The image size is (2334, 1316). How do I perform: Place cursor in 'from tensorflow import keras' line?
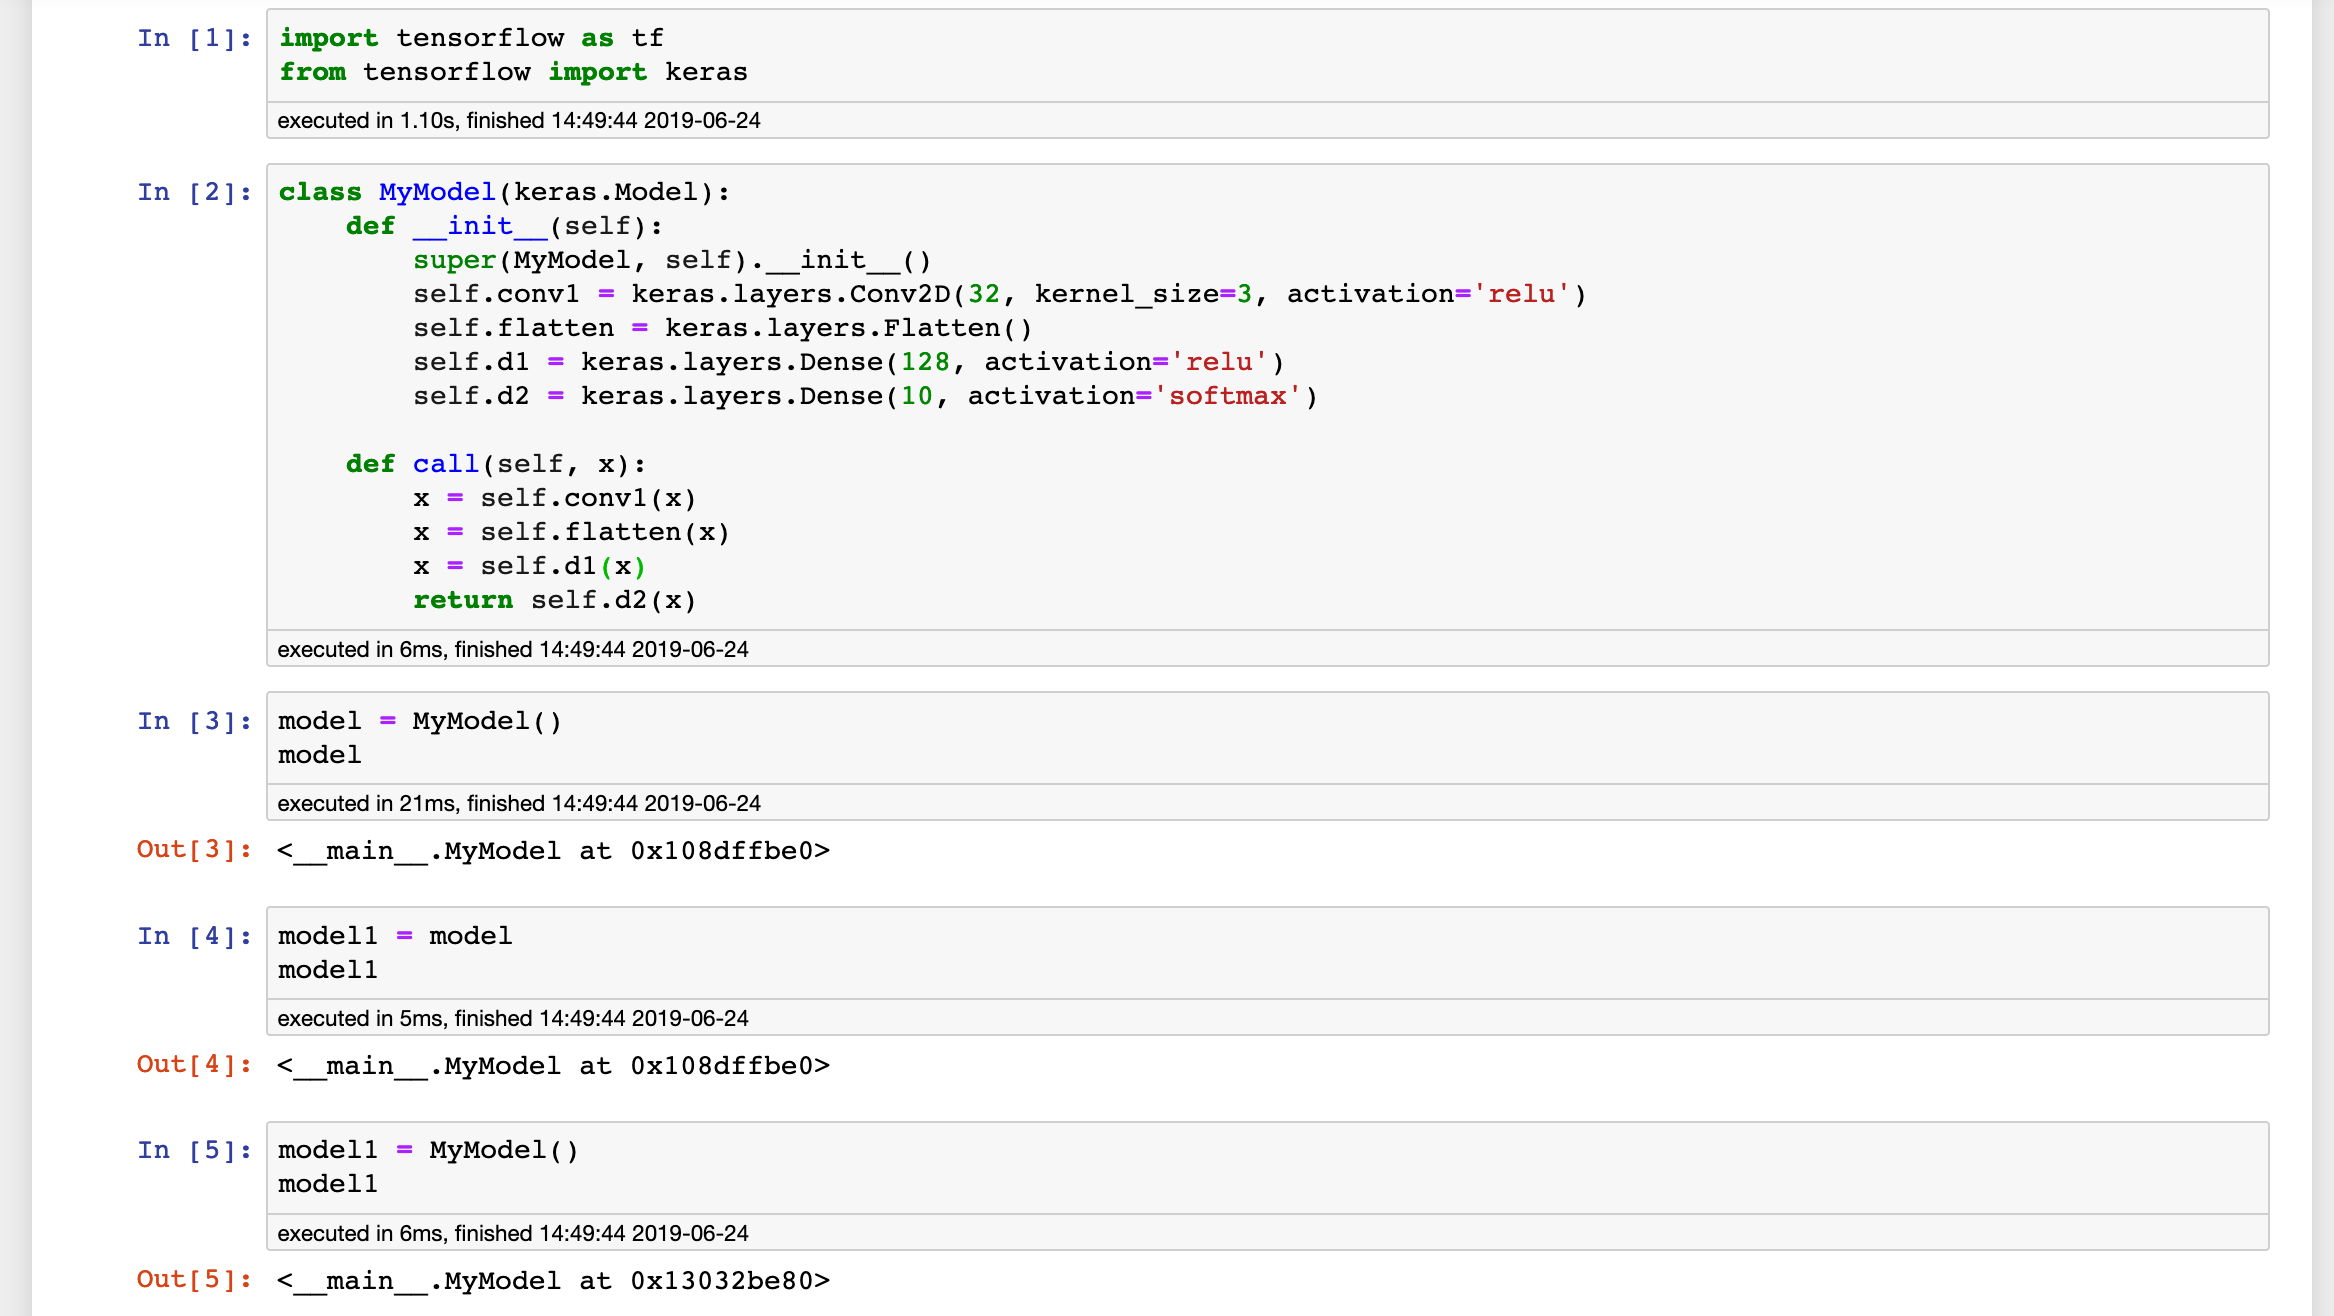[x=513, y=72]
